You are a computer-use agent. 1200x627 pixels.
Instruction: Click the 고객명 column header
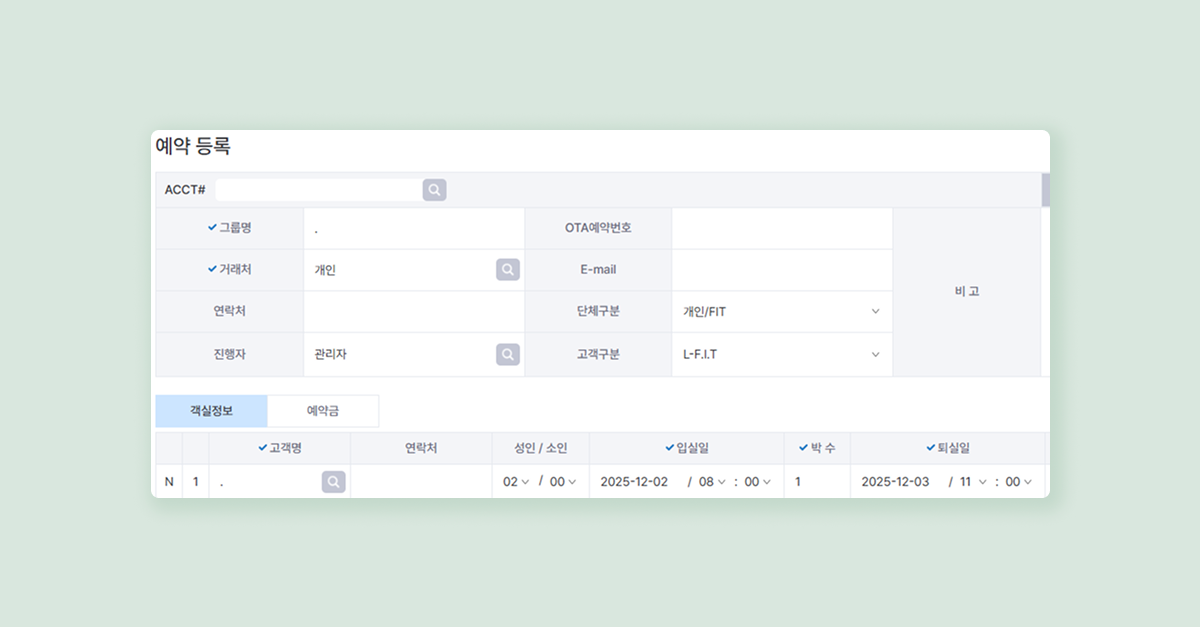point(280,448)
